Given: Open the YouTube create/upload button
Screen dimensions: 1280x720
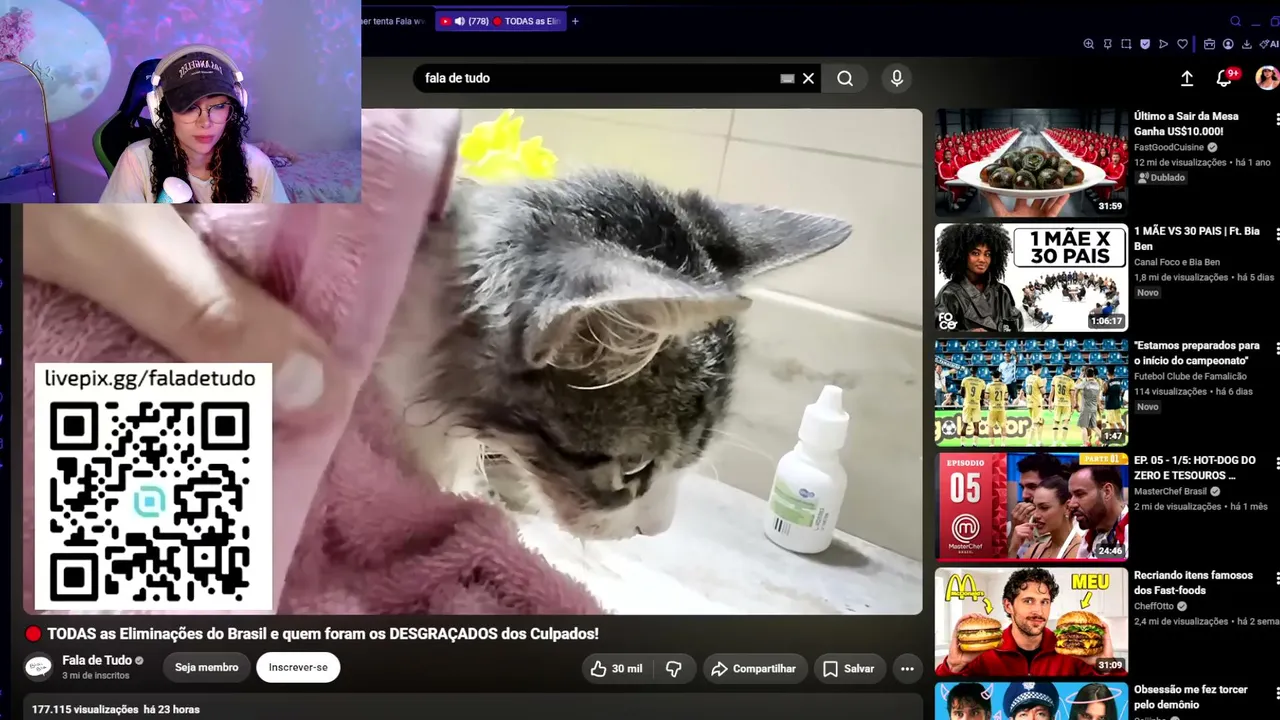Looking at the screenshot, I should tap(1187, 78).
